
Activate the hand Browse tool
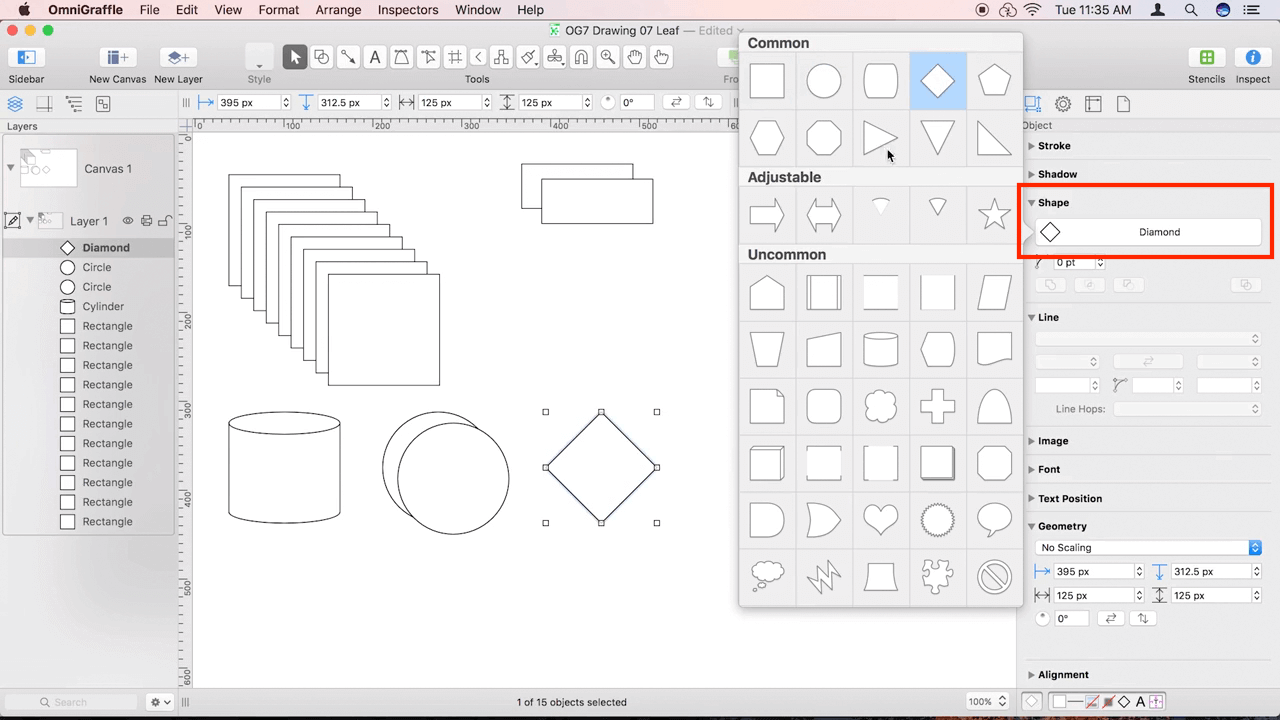pos(661,57)
